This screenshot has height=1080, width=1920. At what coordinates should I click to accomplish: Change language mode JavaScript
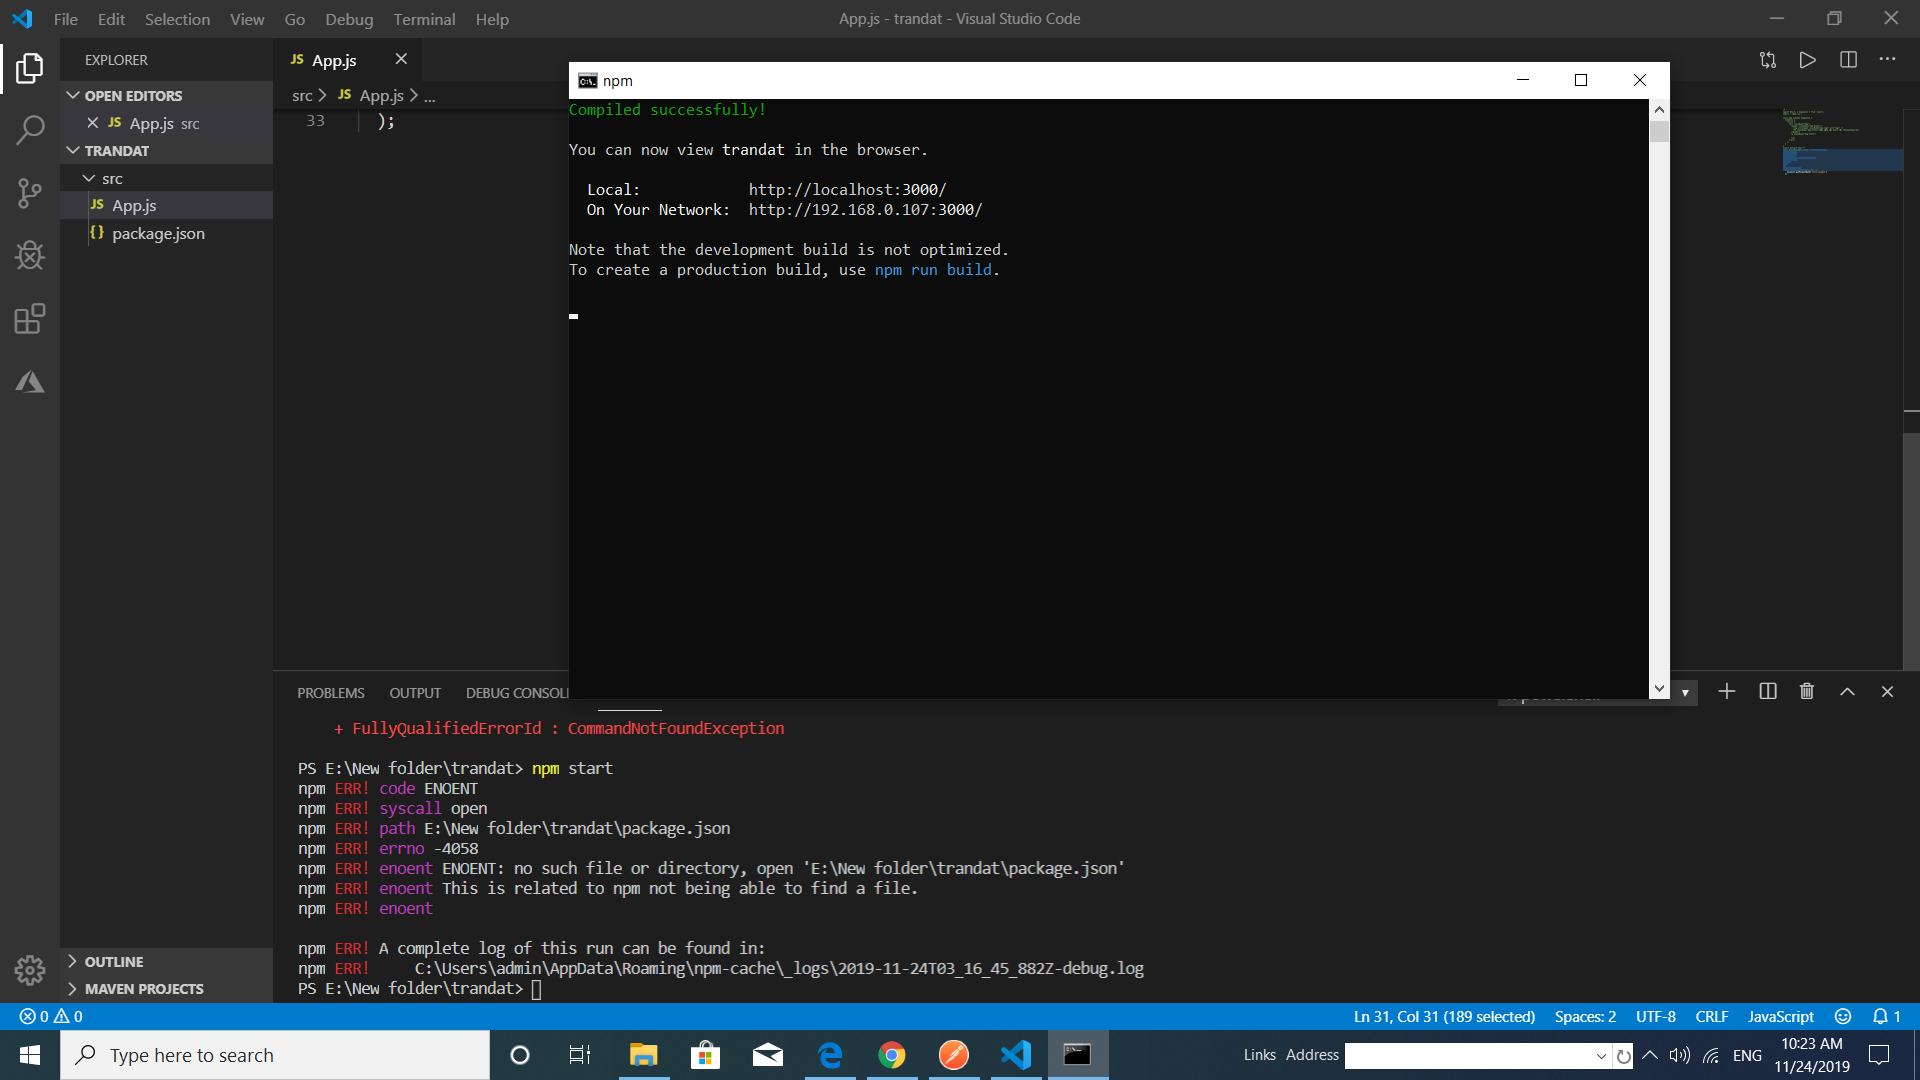1781,1016
